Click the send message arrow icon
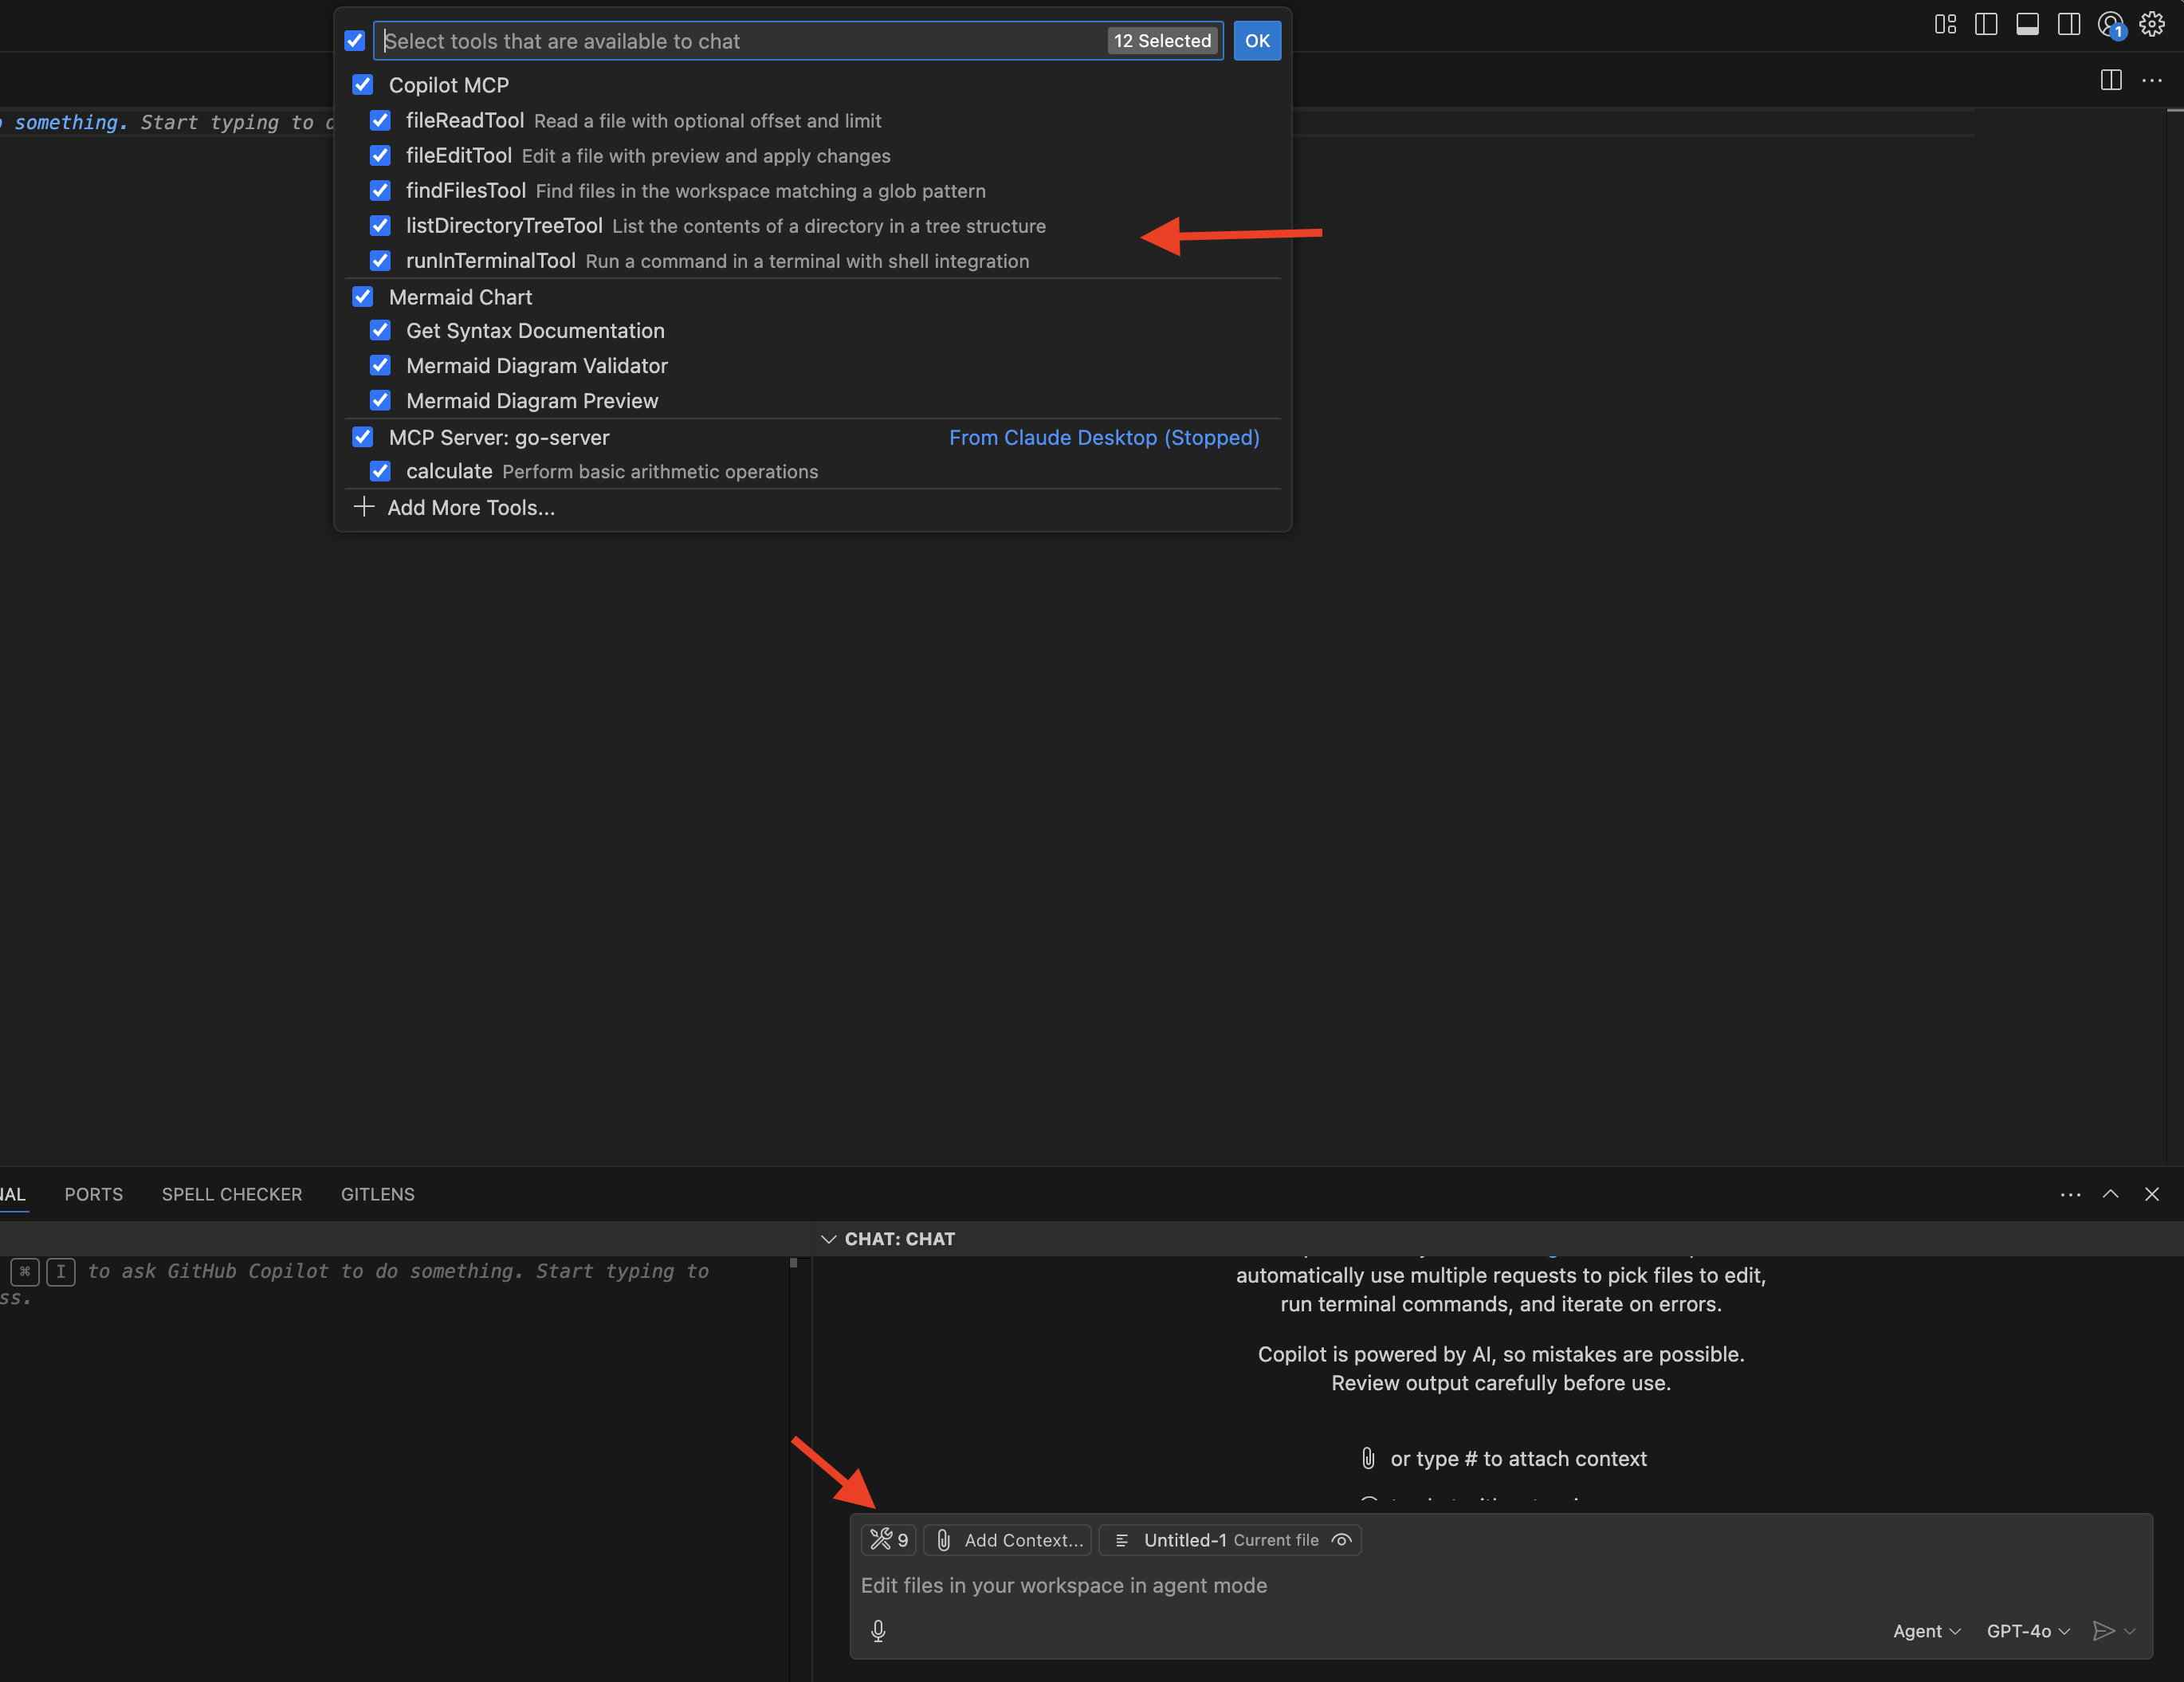 (x=2103, y=1631)
